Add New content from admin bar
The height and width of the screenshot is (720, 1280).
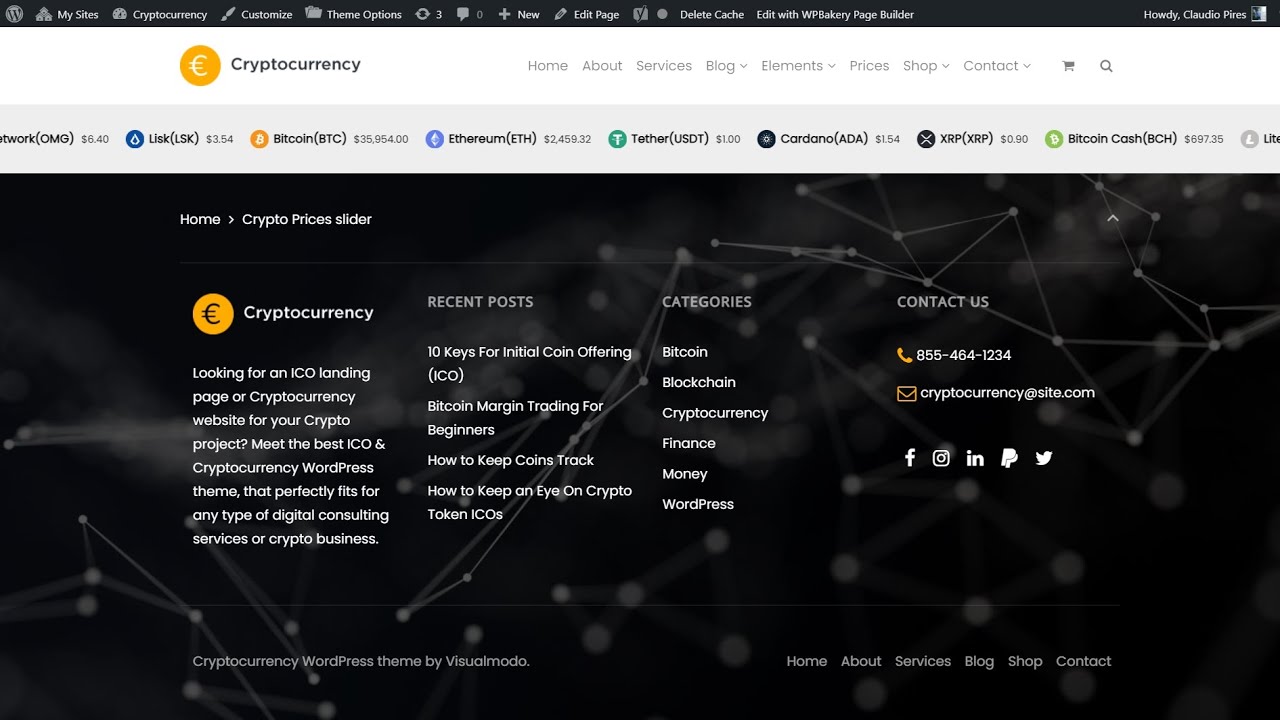[518, 14]
